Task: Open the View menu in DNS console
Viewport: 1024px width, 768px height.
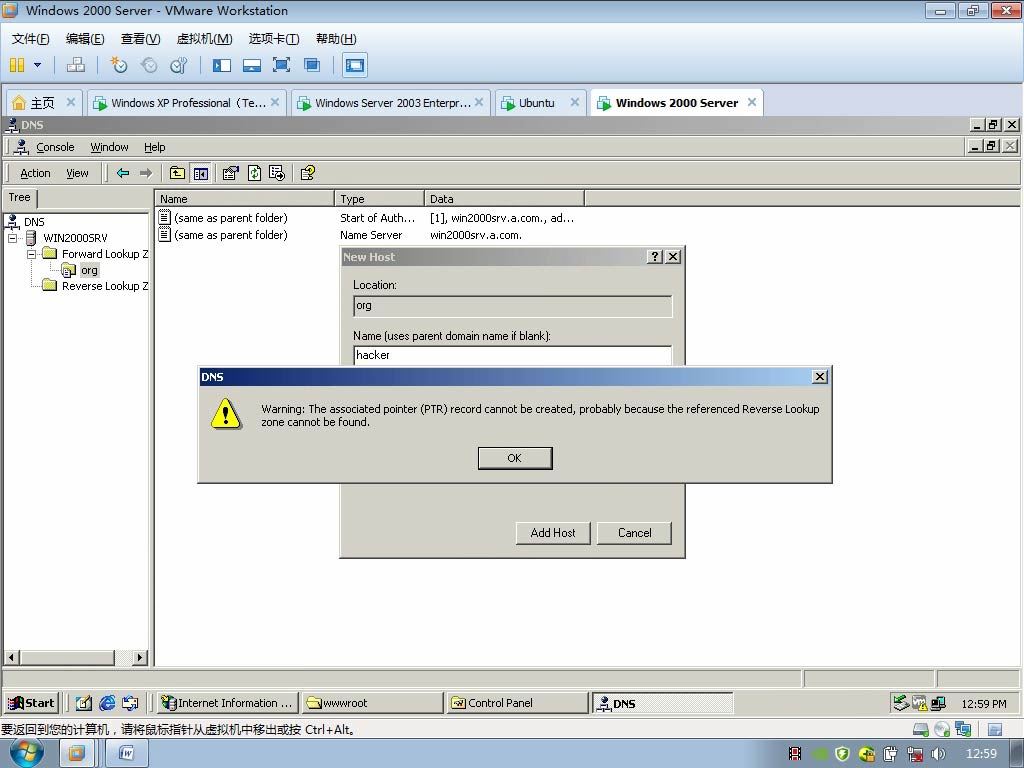Action: click(x=77, y=173)
